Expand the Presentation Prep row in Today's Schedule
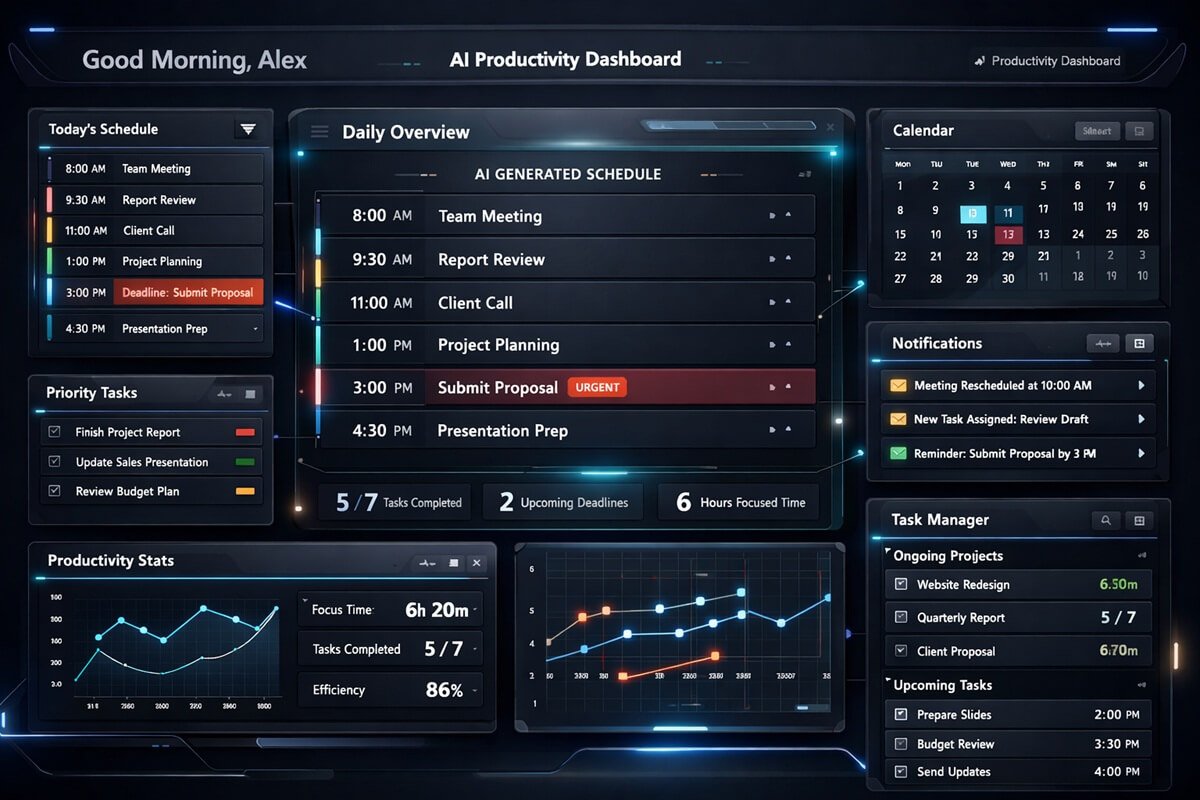Viewport: 1200px width, 800px height. pos(256,329)
